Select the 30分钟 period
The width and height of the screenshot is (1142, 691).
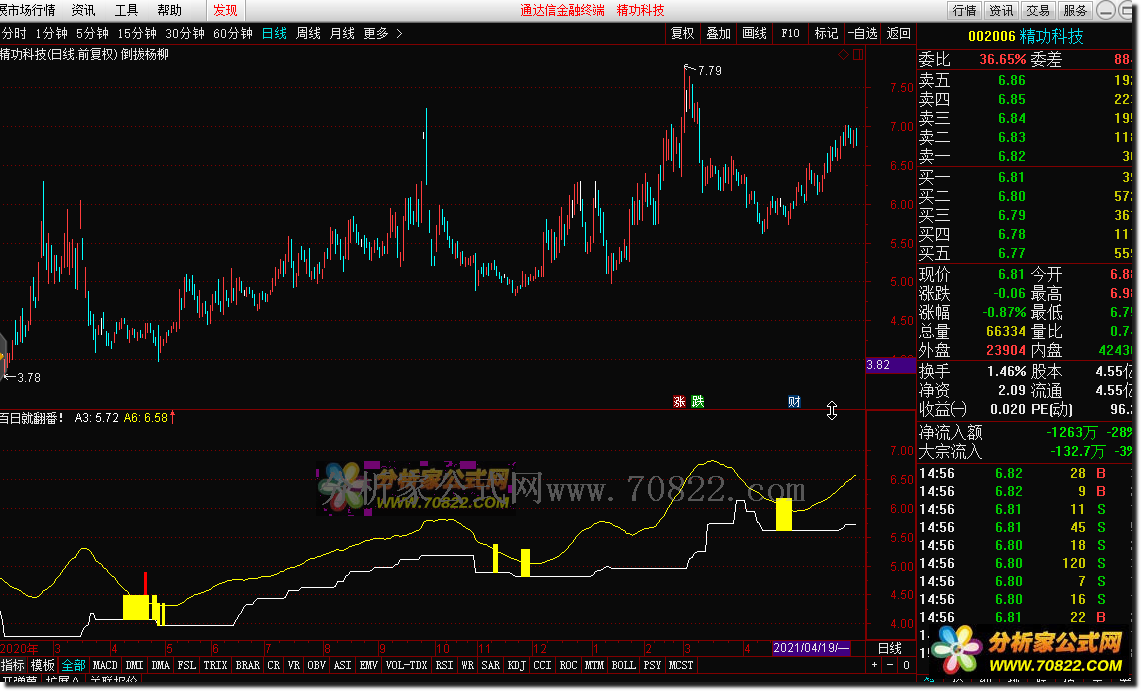[185, 33]
